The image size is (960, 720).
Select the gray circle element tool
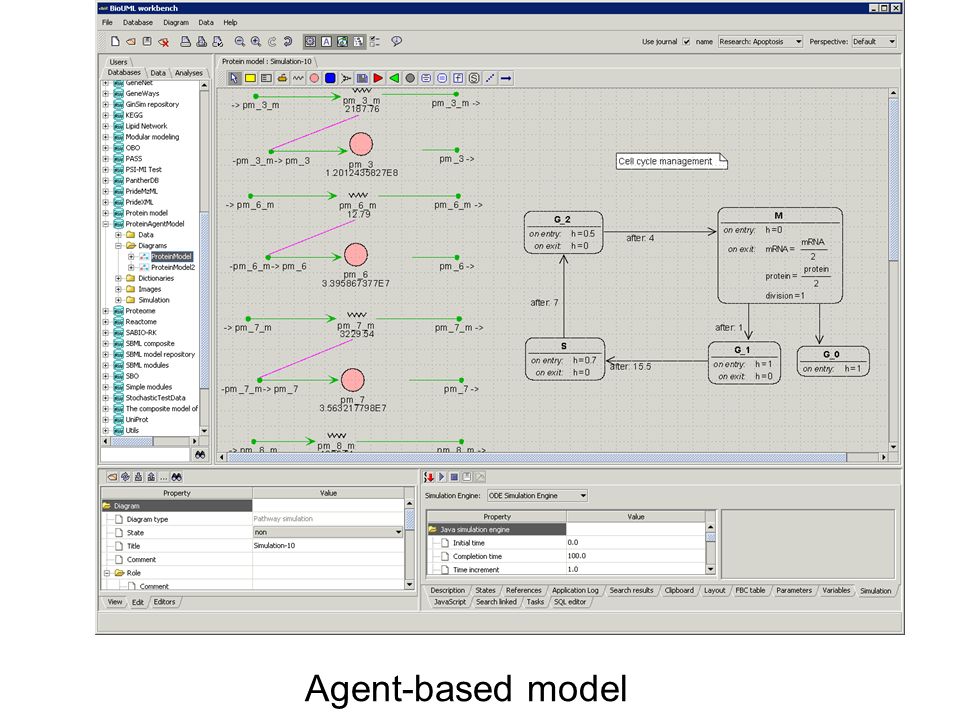[410, 78]
